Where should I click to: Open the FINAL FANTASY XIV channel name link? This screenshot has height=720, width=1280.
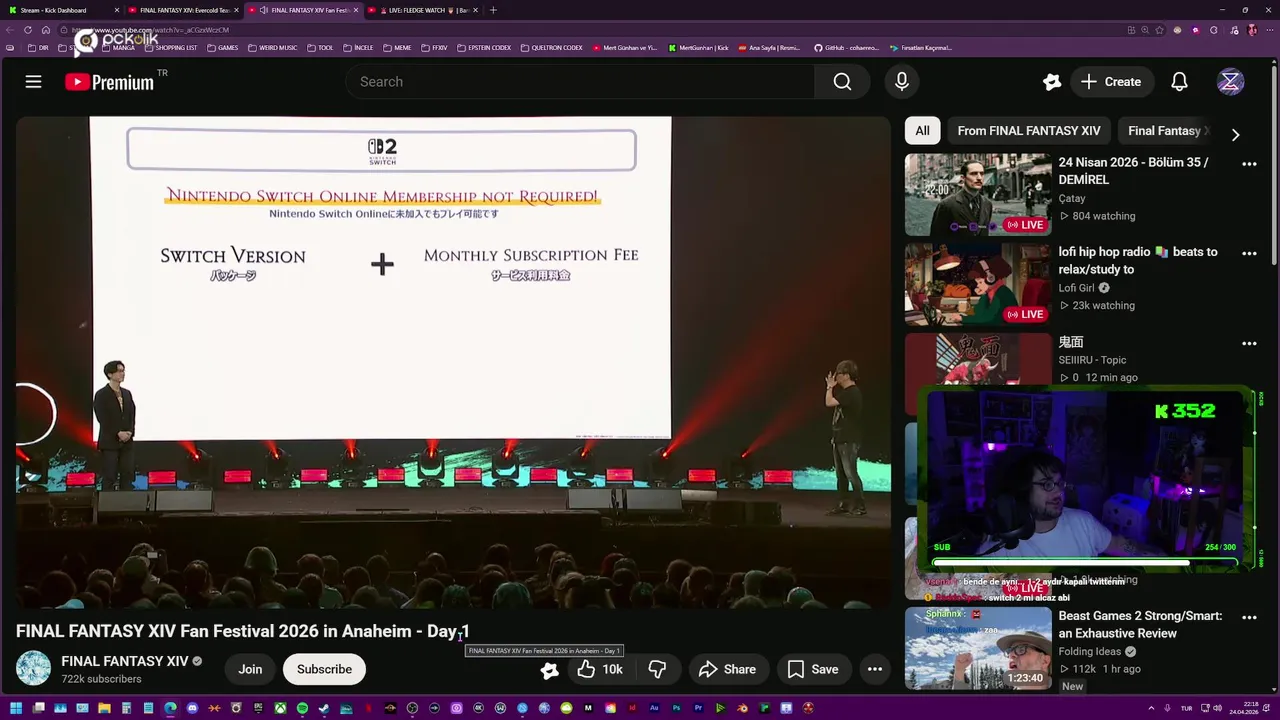125,661
